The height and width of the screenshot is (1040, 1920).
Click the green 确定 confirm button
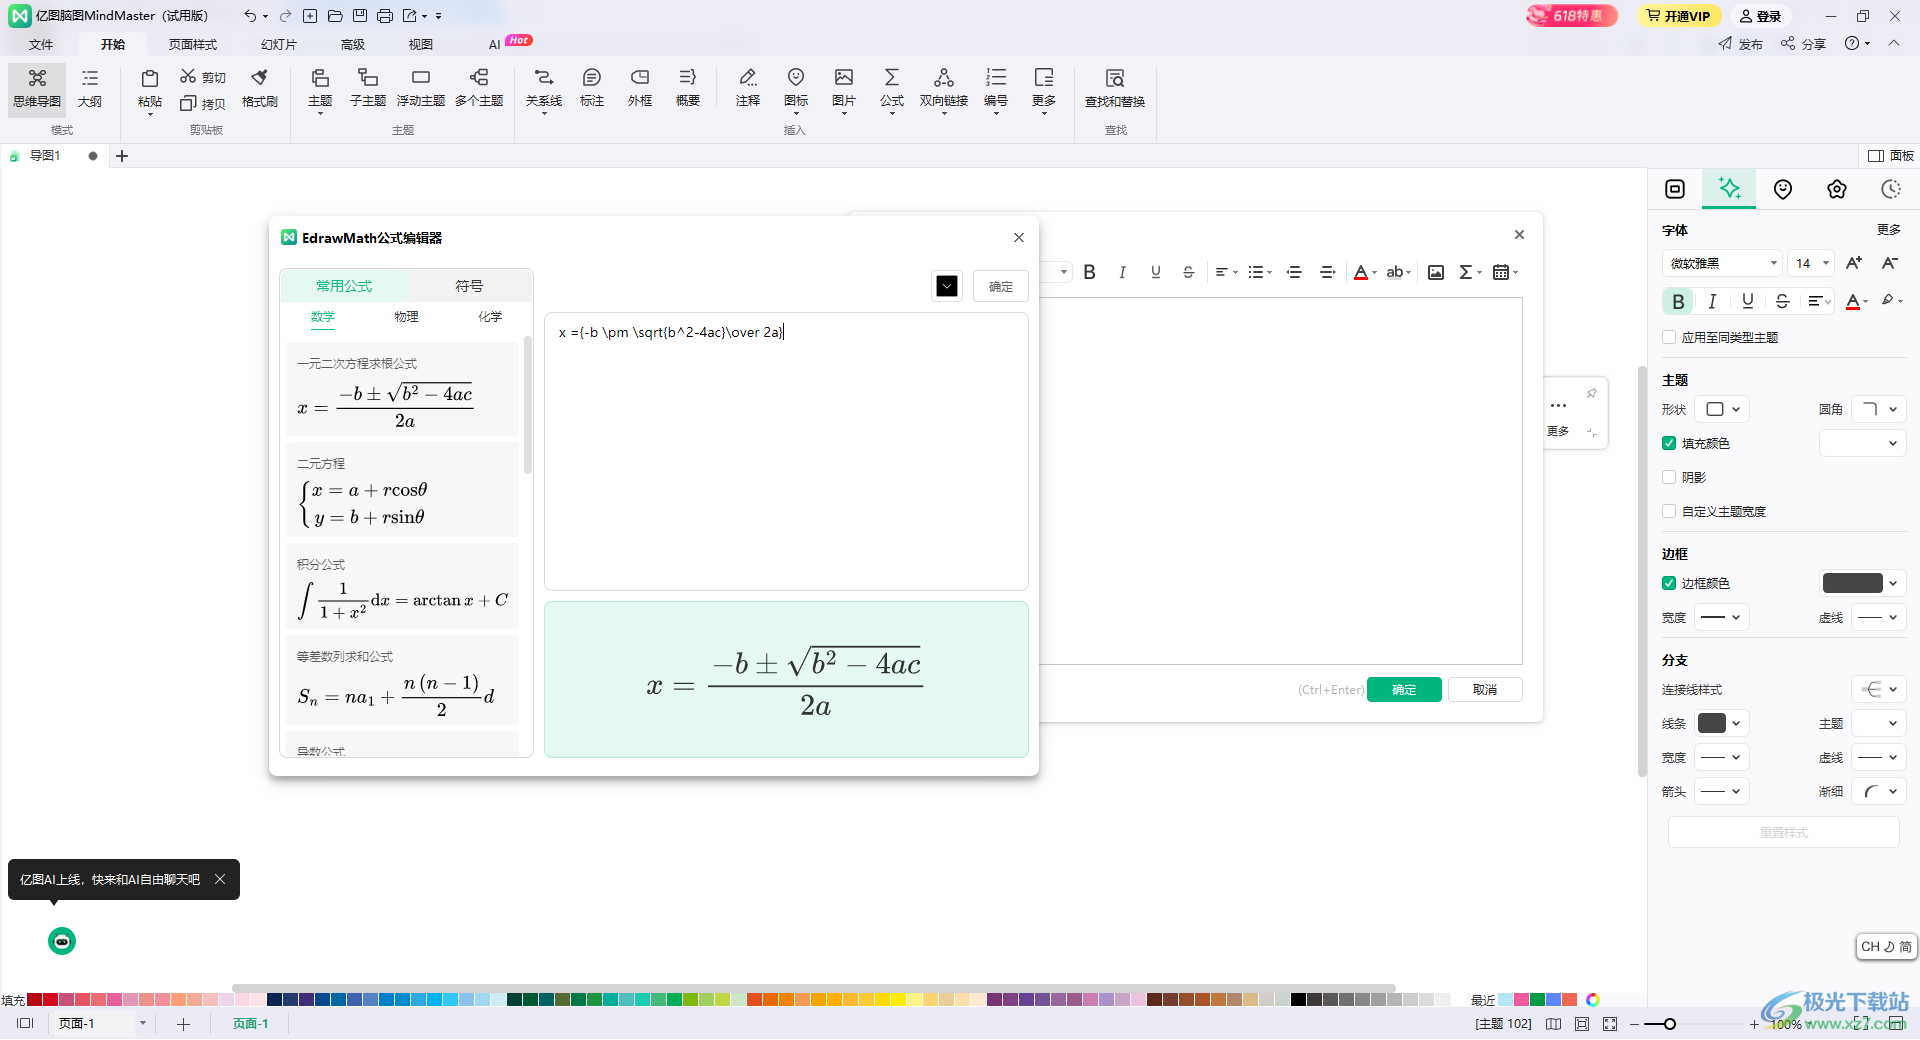pos(1404,690)
